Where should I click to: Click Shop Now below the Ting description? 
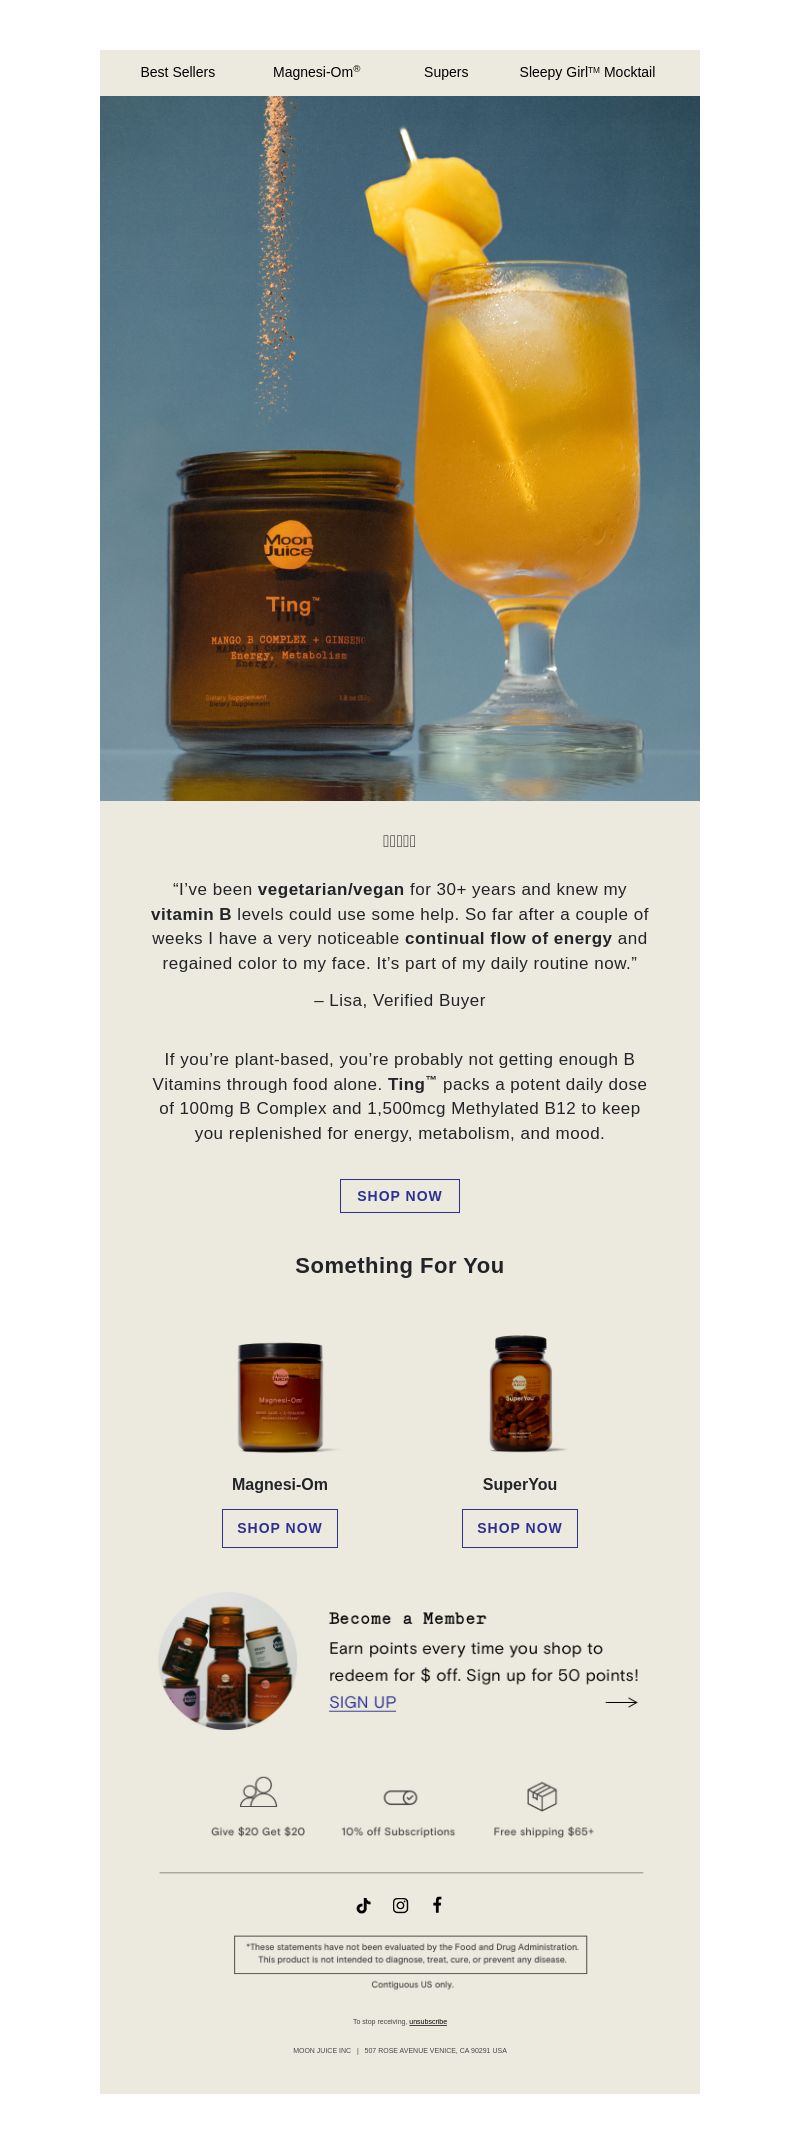[400, 1196]
